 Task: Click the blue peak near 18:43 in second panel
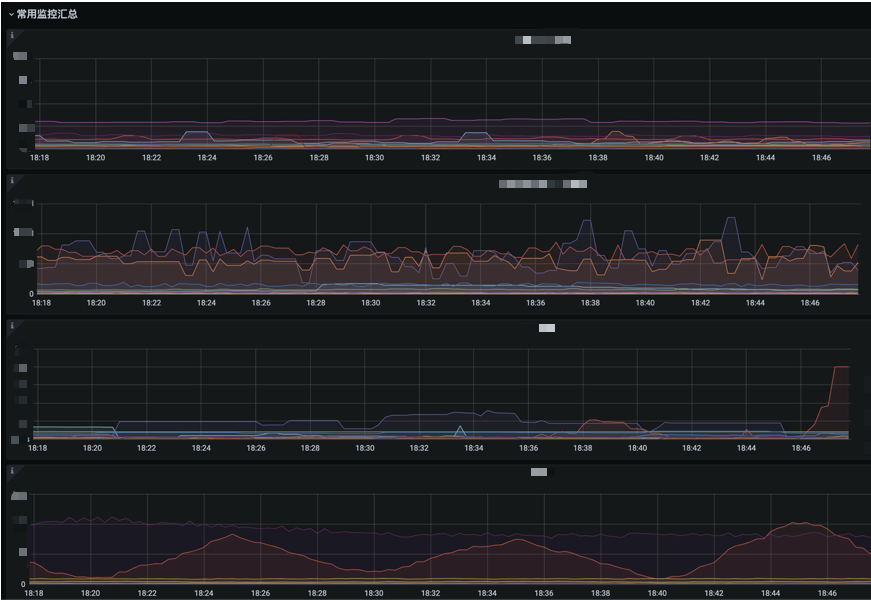click(731, 218)
